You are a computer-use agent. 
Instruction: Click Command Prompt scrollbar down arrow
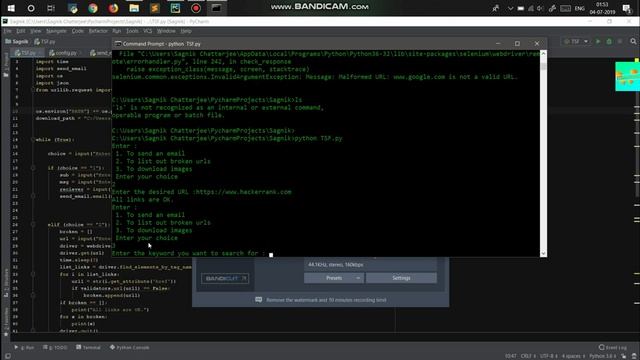click(543, 253)
